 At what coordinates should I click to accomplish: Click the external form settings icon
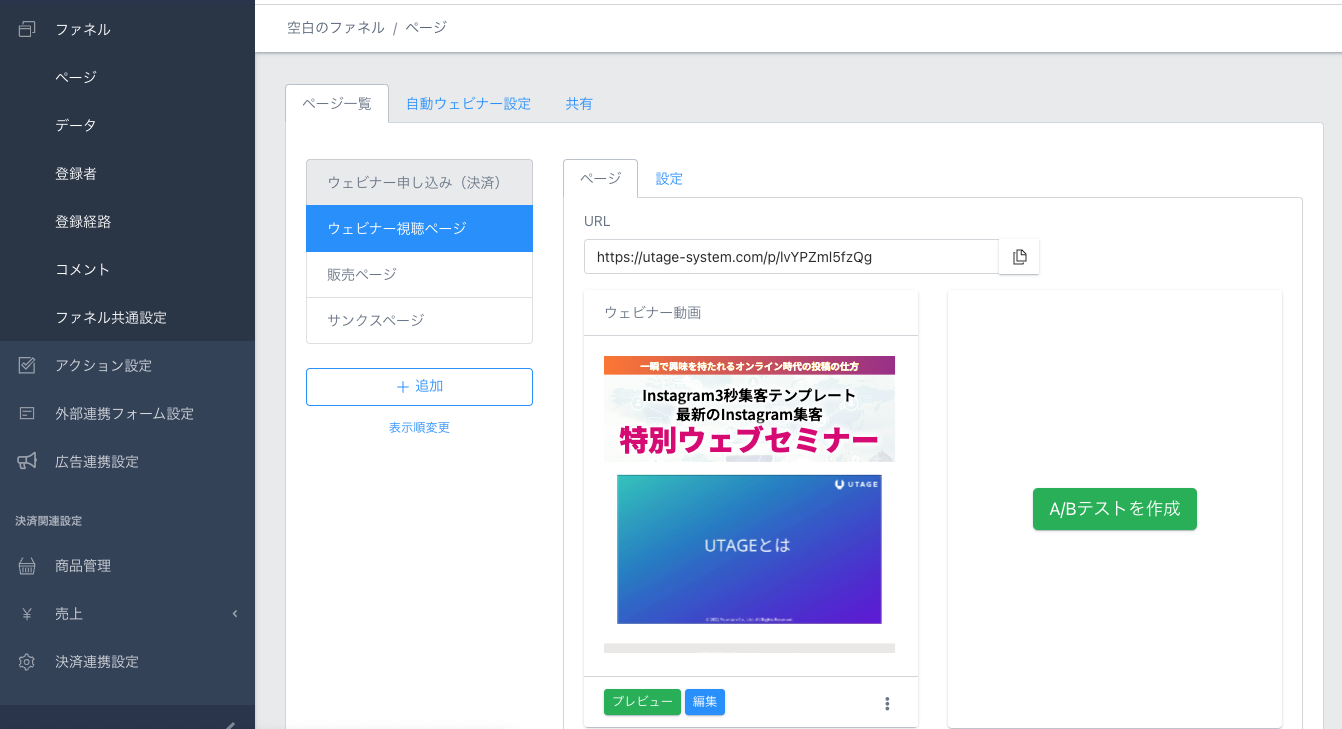tap(27, 414)
